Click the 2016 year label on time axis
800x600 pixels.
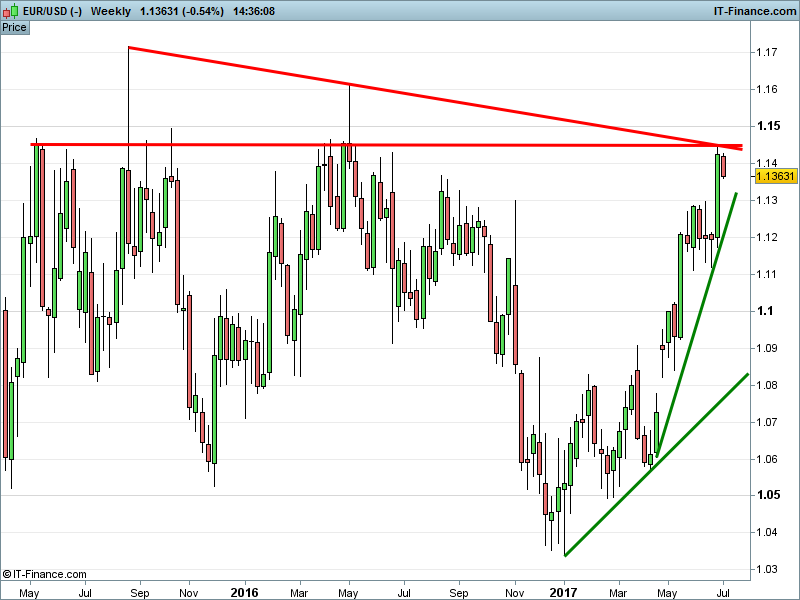tap(244, 593)
